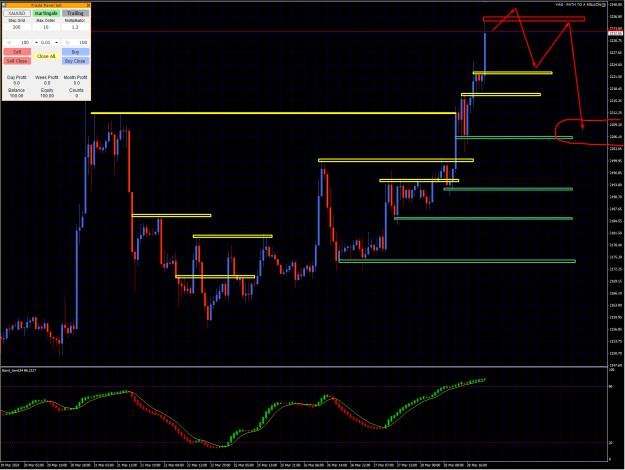The height and width of the screenshot is (470, 625).
Task: Toggle the Trailing button
Action: [x=75, y=13]
